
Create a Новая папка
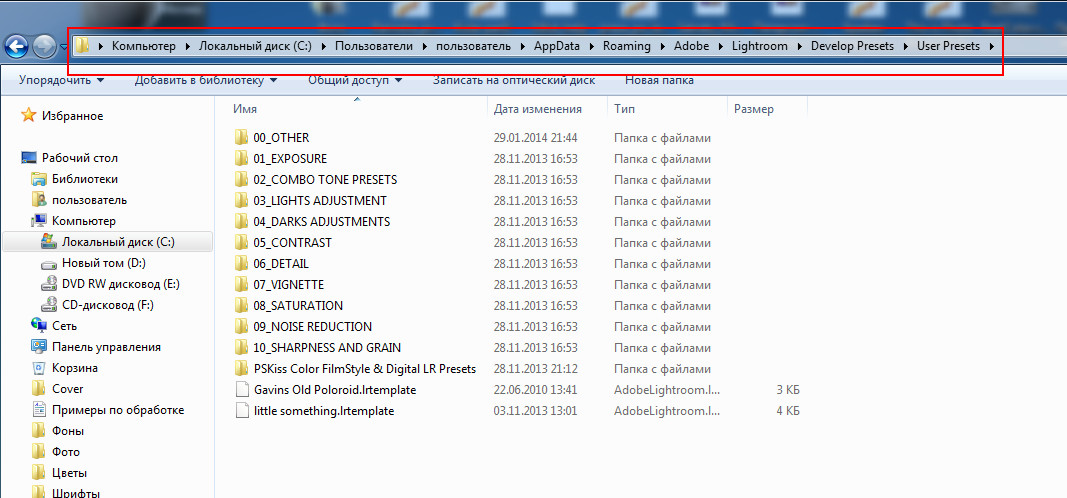[x=659, y=80]
